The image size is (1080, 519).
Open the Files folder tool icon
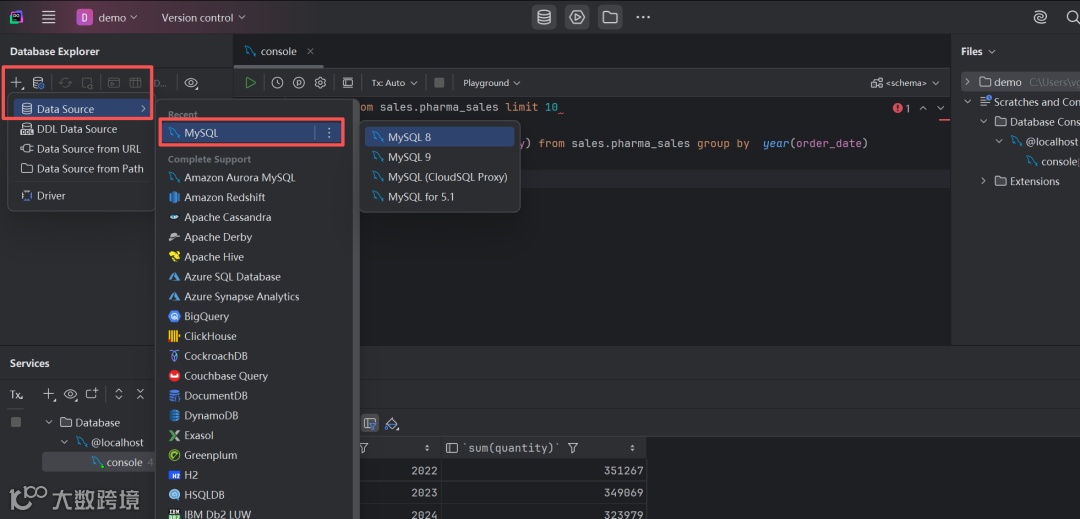610,17
